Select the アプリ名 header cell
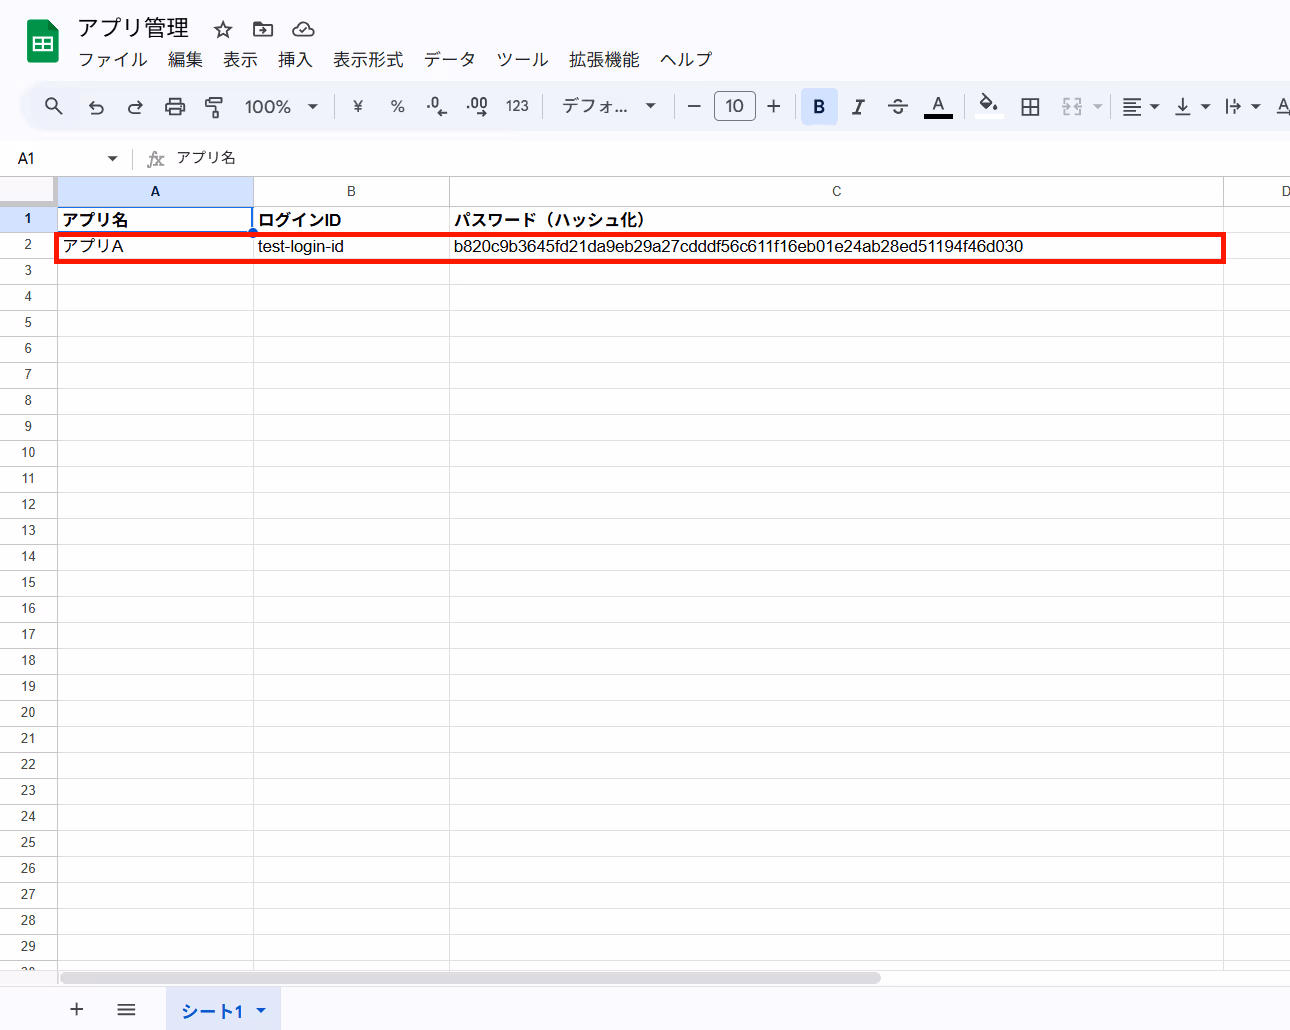The image size is (1290, 1030). pyautogui.click(x=155, y=219)
